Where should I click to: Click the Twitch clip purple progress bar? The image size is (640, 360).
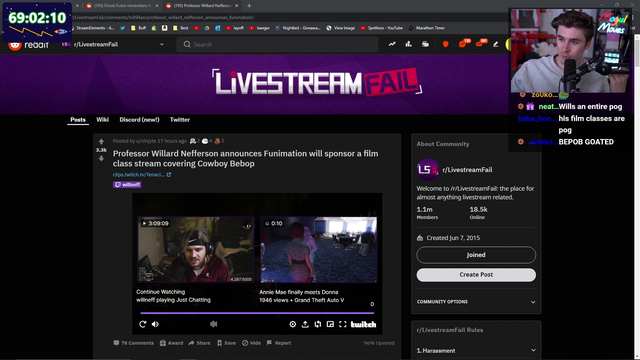pos(257,313)
